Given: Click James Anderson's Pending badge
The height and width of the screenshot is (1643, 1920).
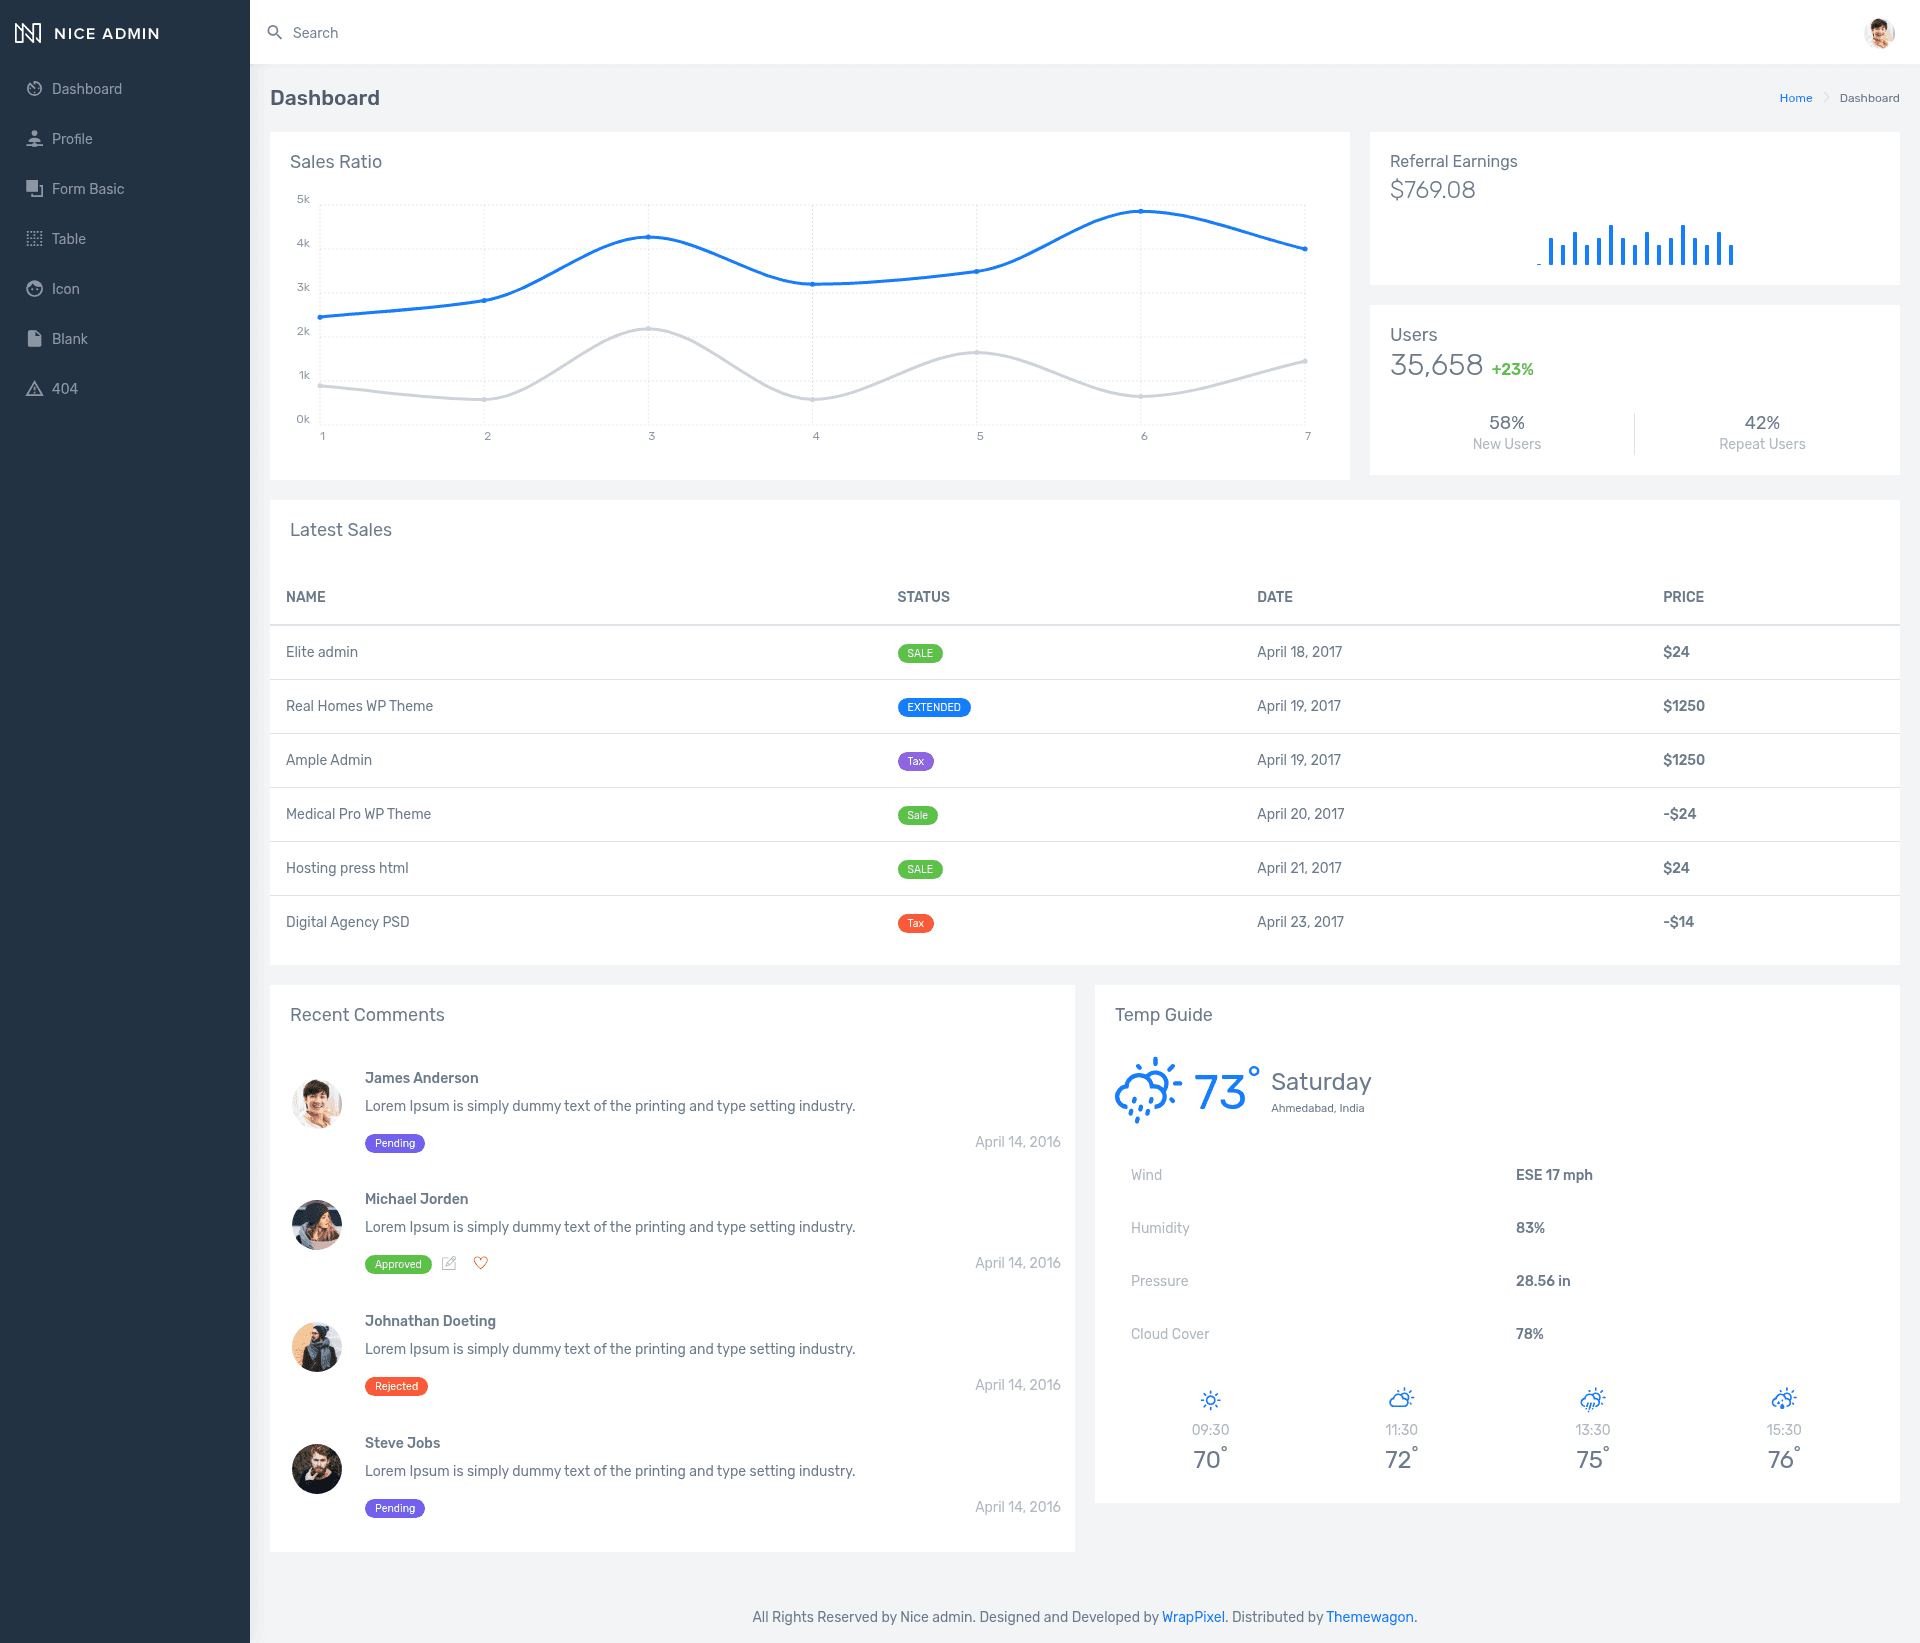Looking at the screenshot, I should (395, 1143).
